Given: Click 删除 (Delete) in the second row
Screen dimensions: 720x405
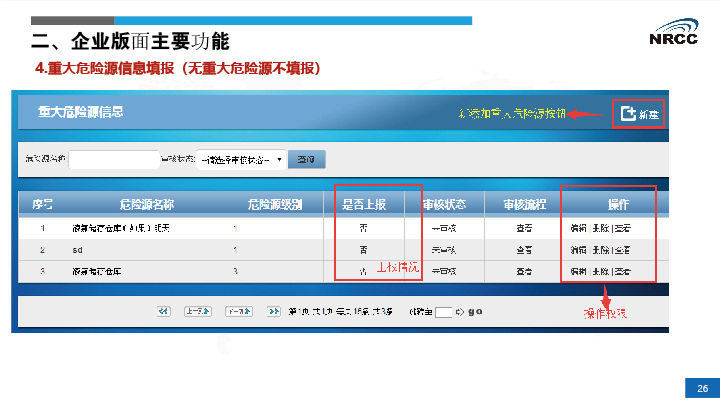Looking at the screenshot, I should pos(599,250).
